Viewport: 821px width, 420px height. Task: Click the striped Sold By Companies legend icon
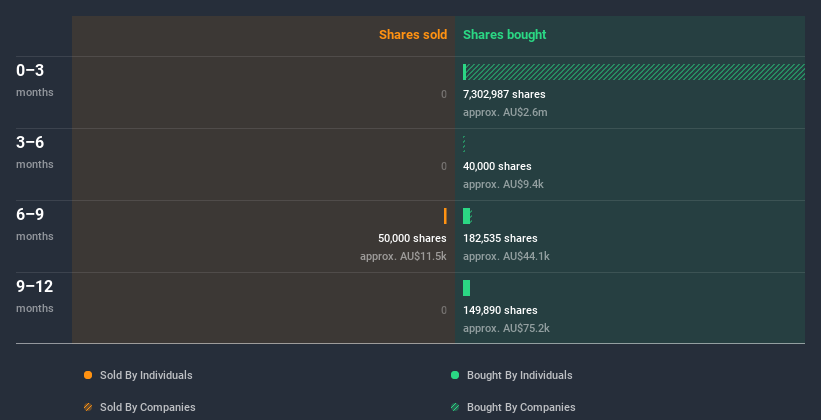coord(88,407)
